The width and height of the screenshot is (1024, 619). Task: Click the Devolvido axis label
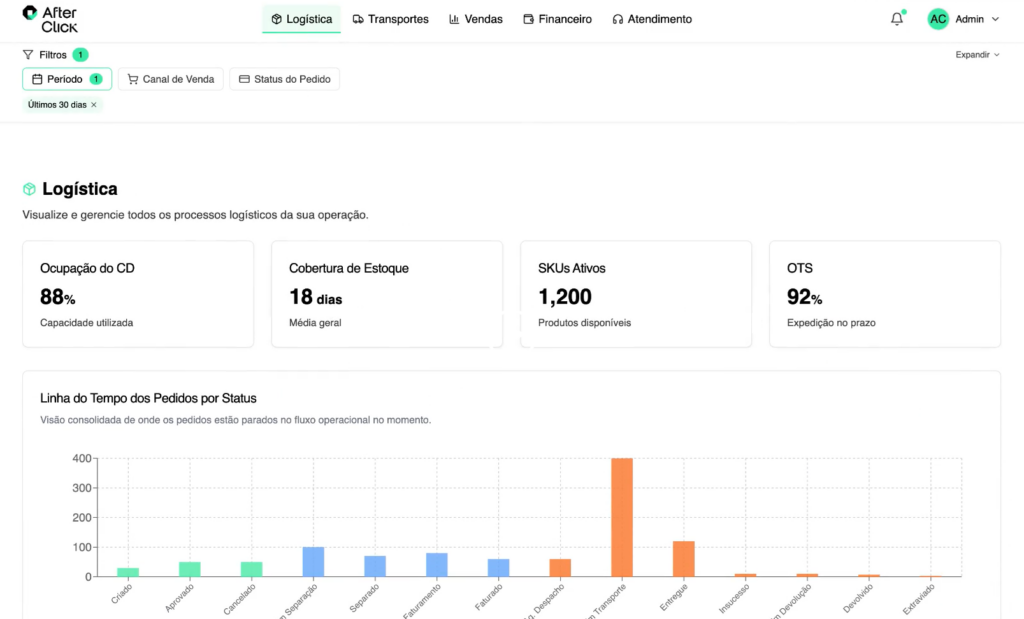coord(858,597)
